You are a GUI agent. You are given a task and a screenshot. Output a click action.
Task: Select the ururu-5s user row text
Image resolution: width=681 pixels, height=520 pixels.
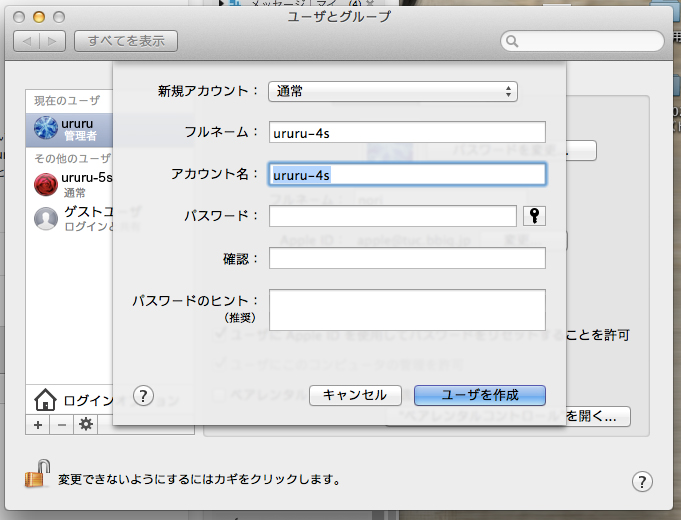87,178
